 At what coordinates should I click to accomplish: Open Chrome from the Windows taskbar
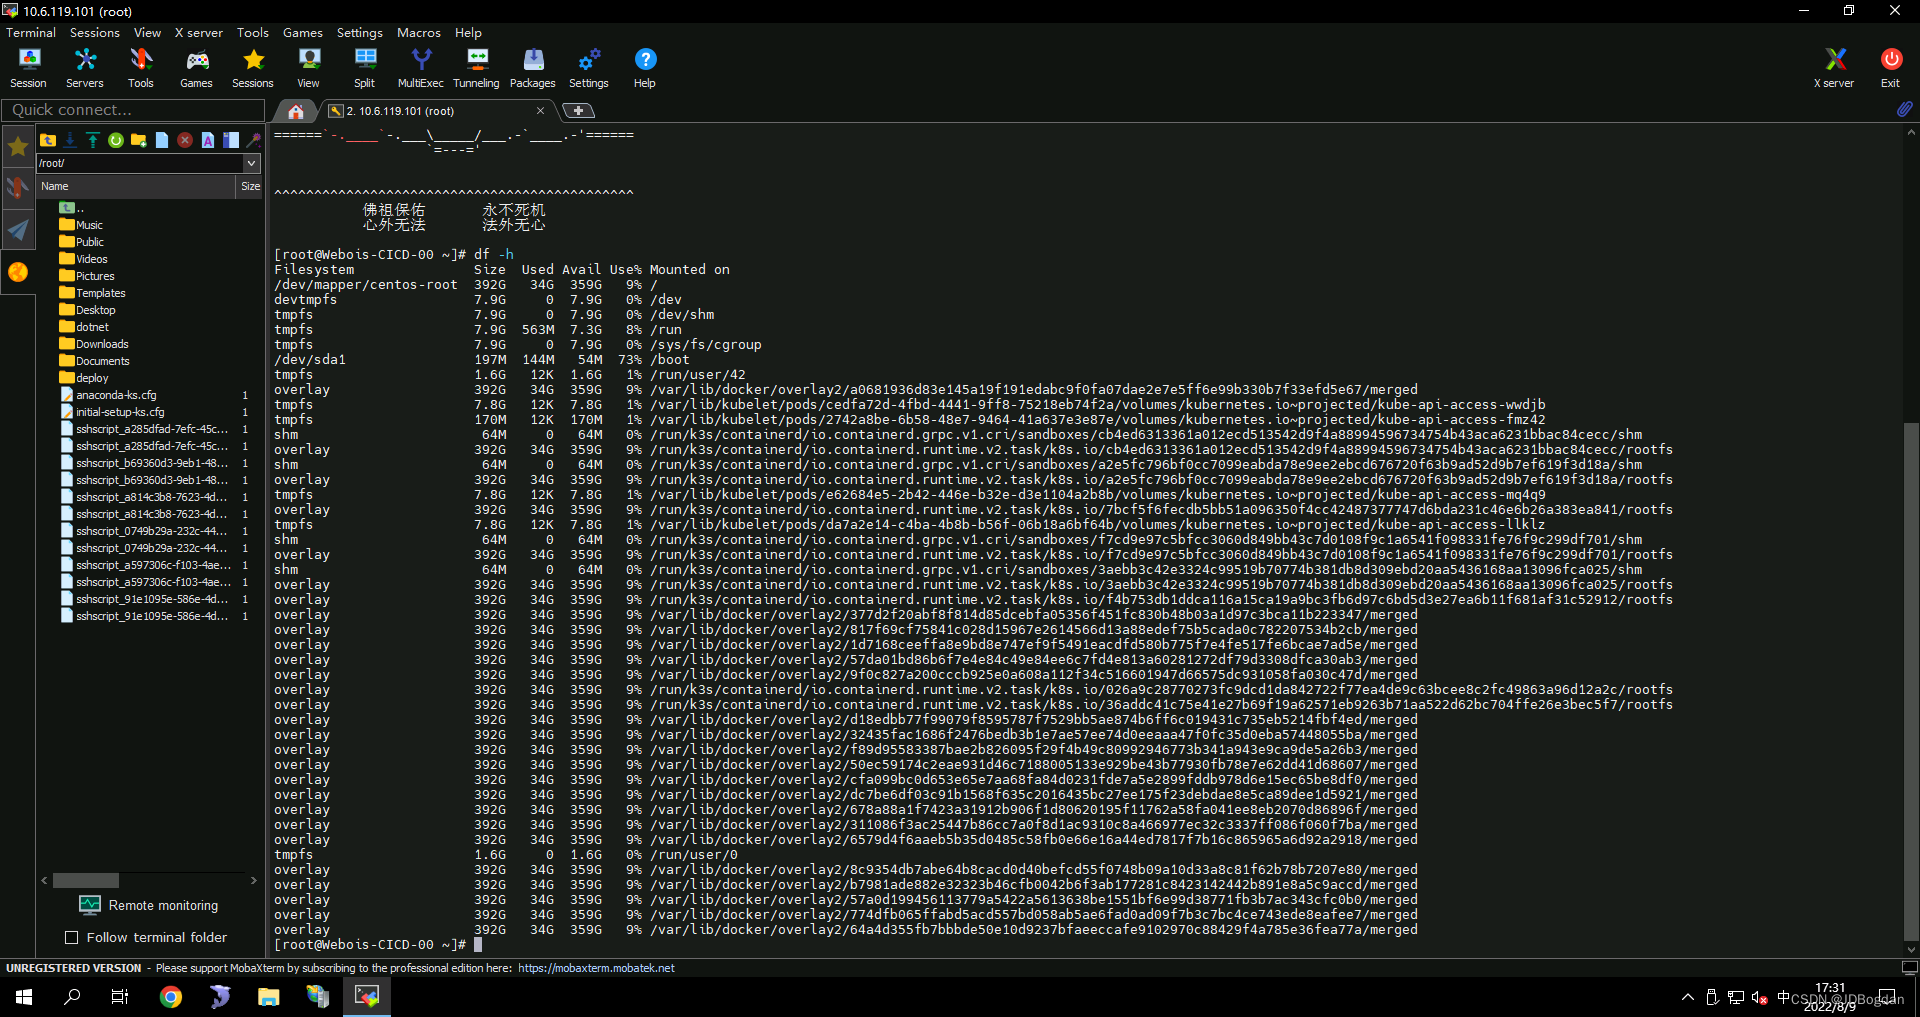point(171,996)
